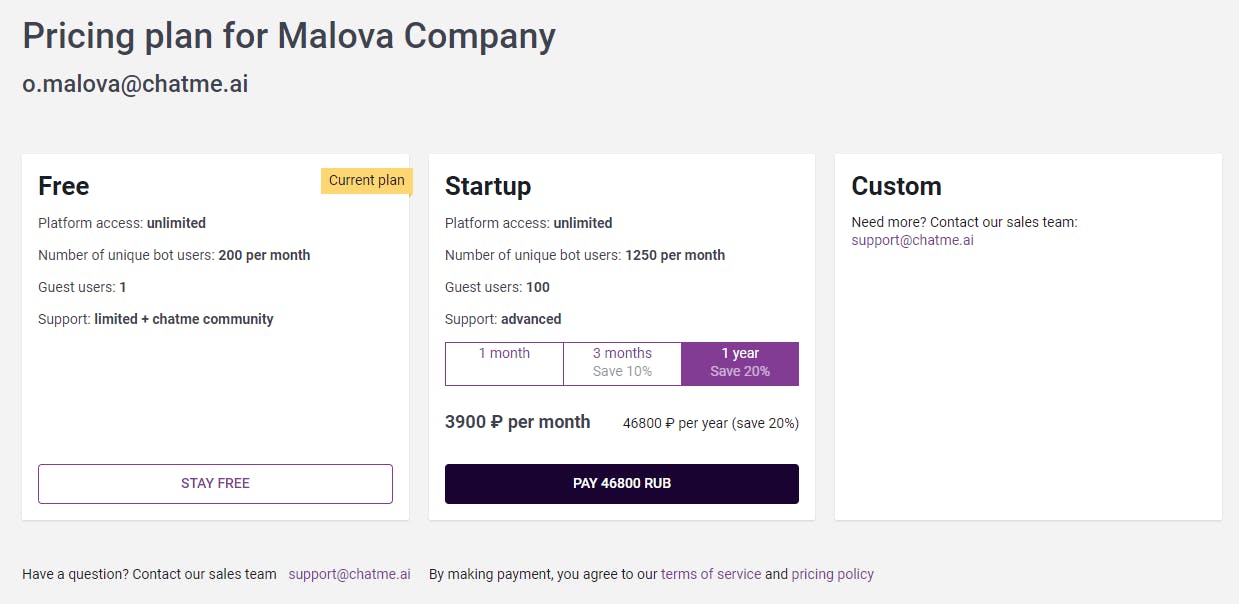Viewport: 1239px width, 604px height.
Task: Click the Free plan heading
Action: (64, 186)
